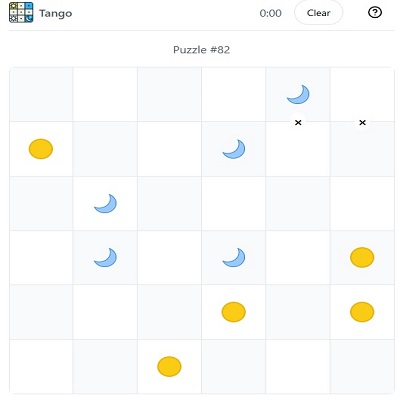
Task: Click the moon in the top row
Action: pyautogui.click(x=298, y=94)
